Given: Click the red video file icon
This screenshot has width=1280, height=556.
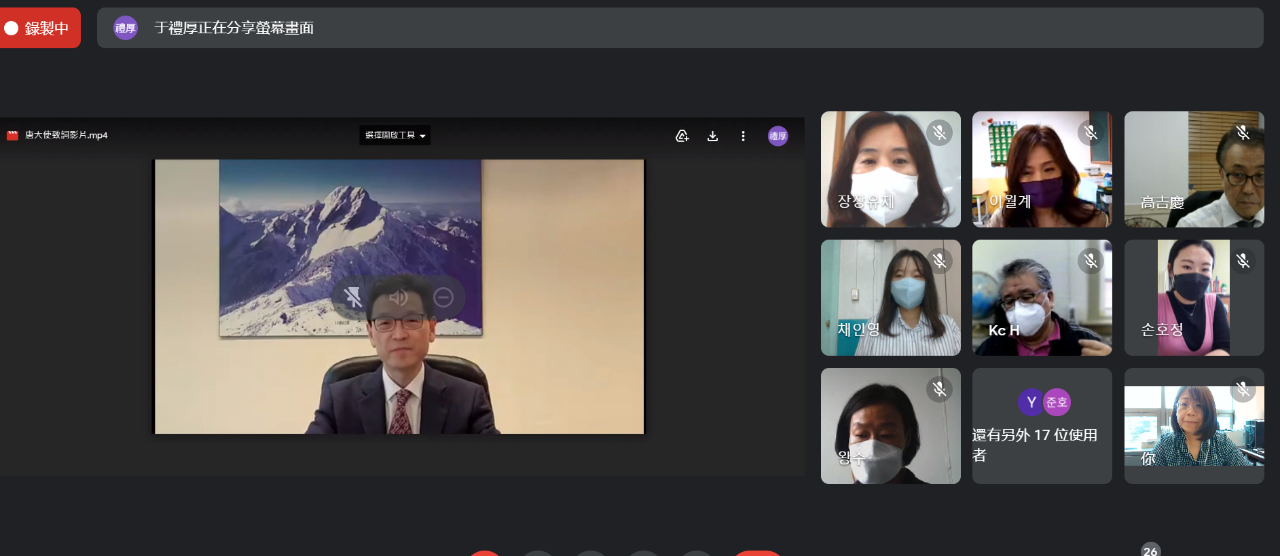Looking at the screenshot, I should tap(13, 136).
